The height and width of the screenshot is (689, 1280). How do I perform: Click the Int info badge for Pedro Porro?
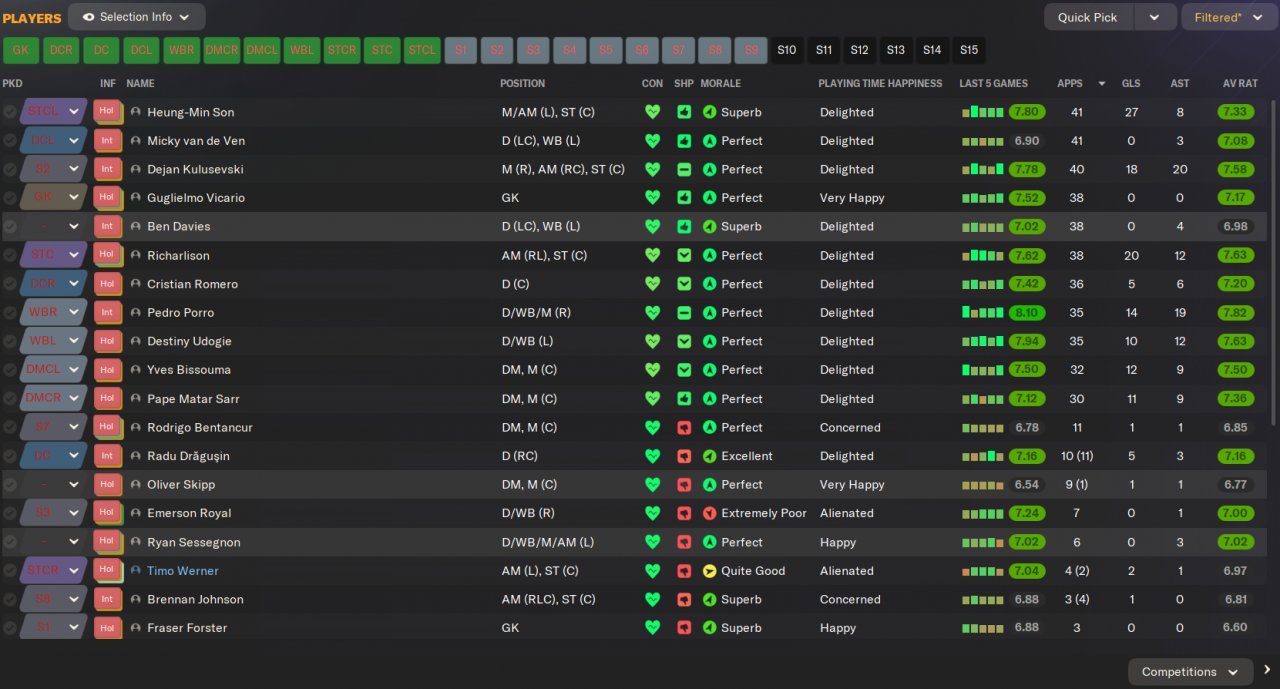(107, 313)
